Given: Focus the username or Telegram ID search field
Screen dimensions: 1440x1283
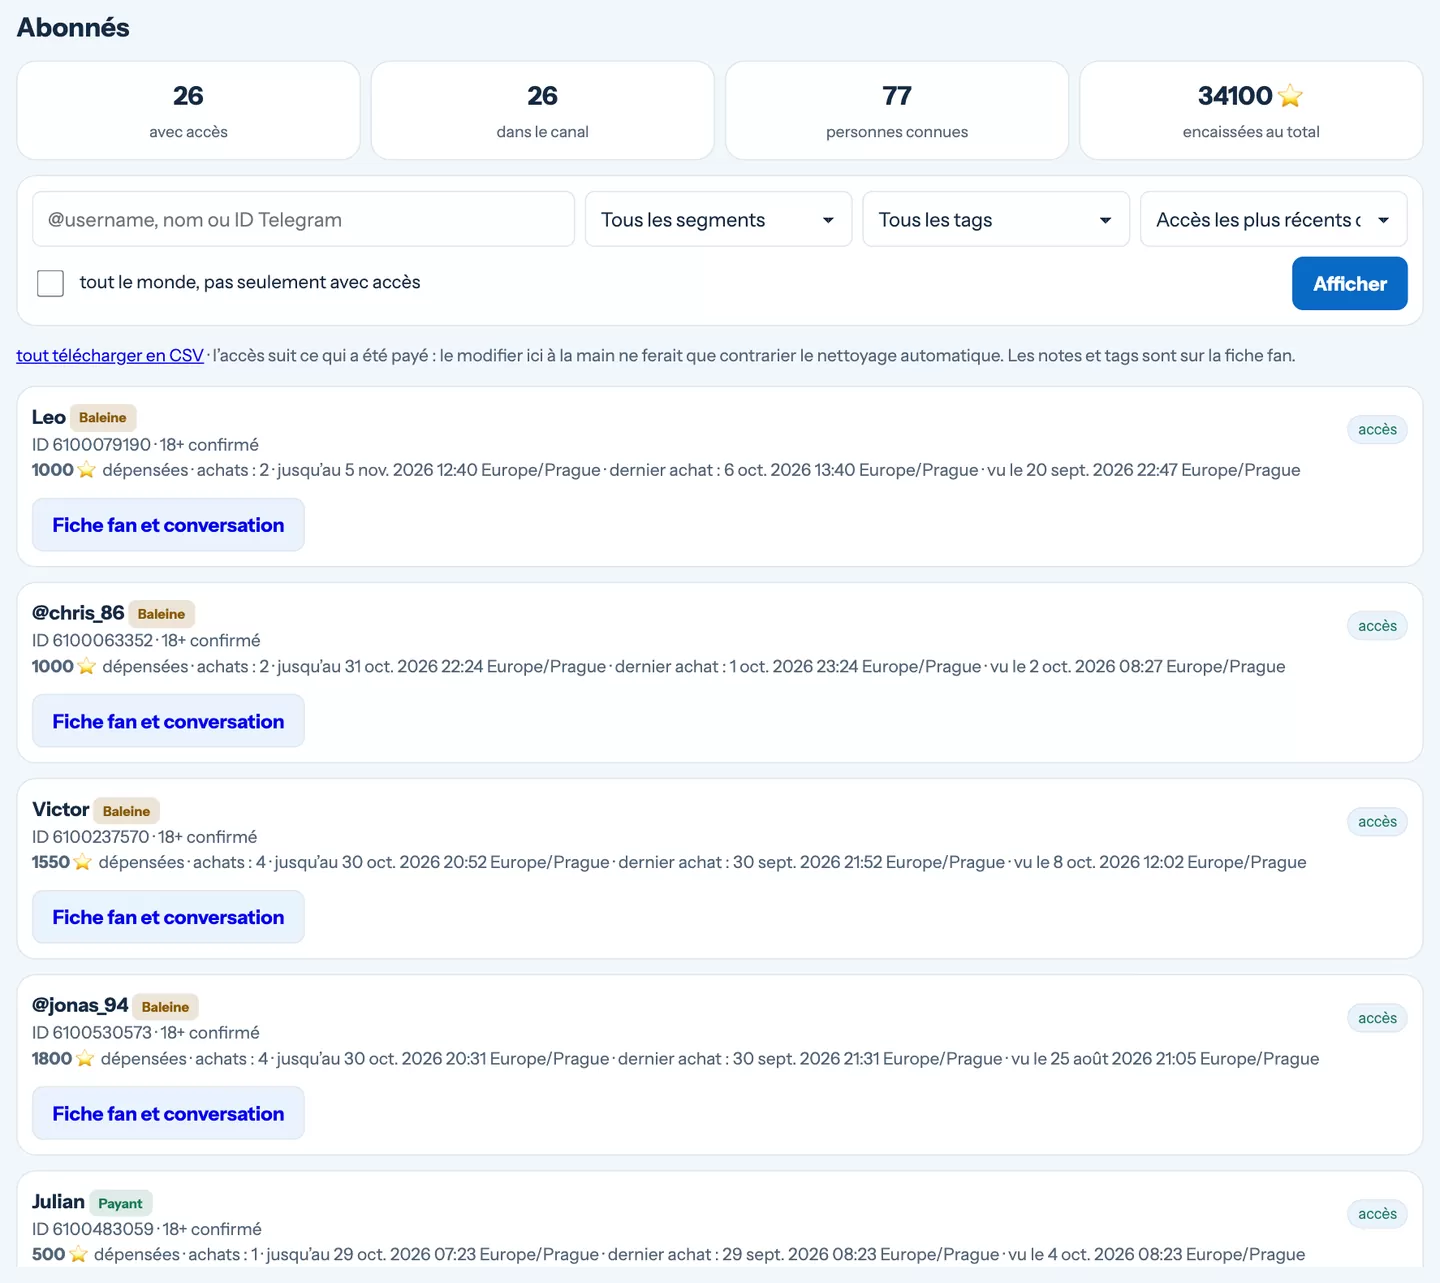Looking at the screenshot, I should click(x=303, y=219).
